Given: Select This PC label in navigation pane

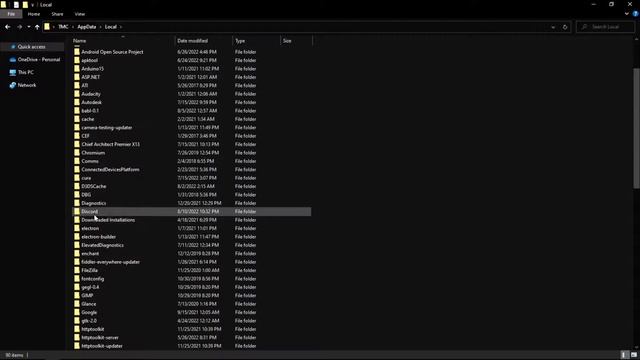Looking at the screenshot, I should tap(26, 73).
